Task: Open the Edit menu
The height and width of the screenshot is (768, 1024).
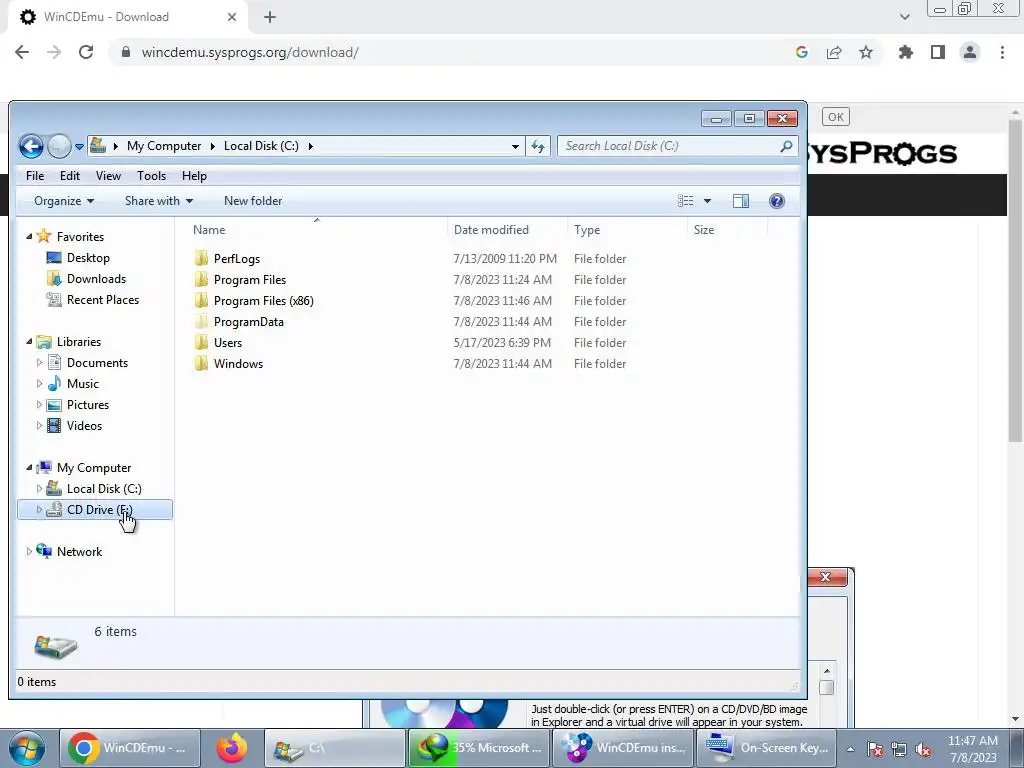Action: click(69, 176)
